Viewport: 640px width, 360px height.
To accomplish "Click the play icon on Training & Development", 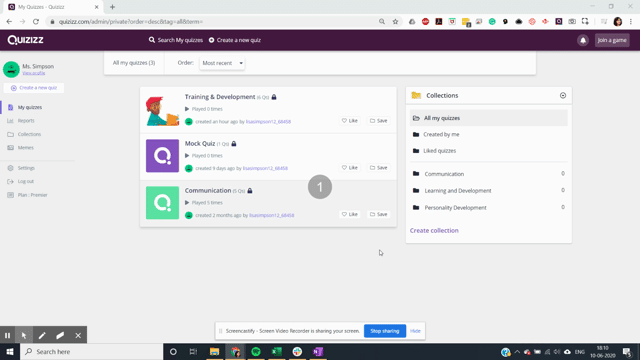I will click(187, 109).
